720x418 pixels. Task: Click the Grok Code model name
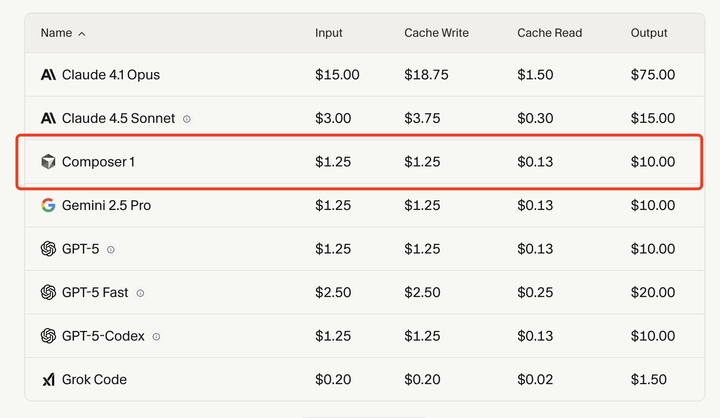coord(94,380)
